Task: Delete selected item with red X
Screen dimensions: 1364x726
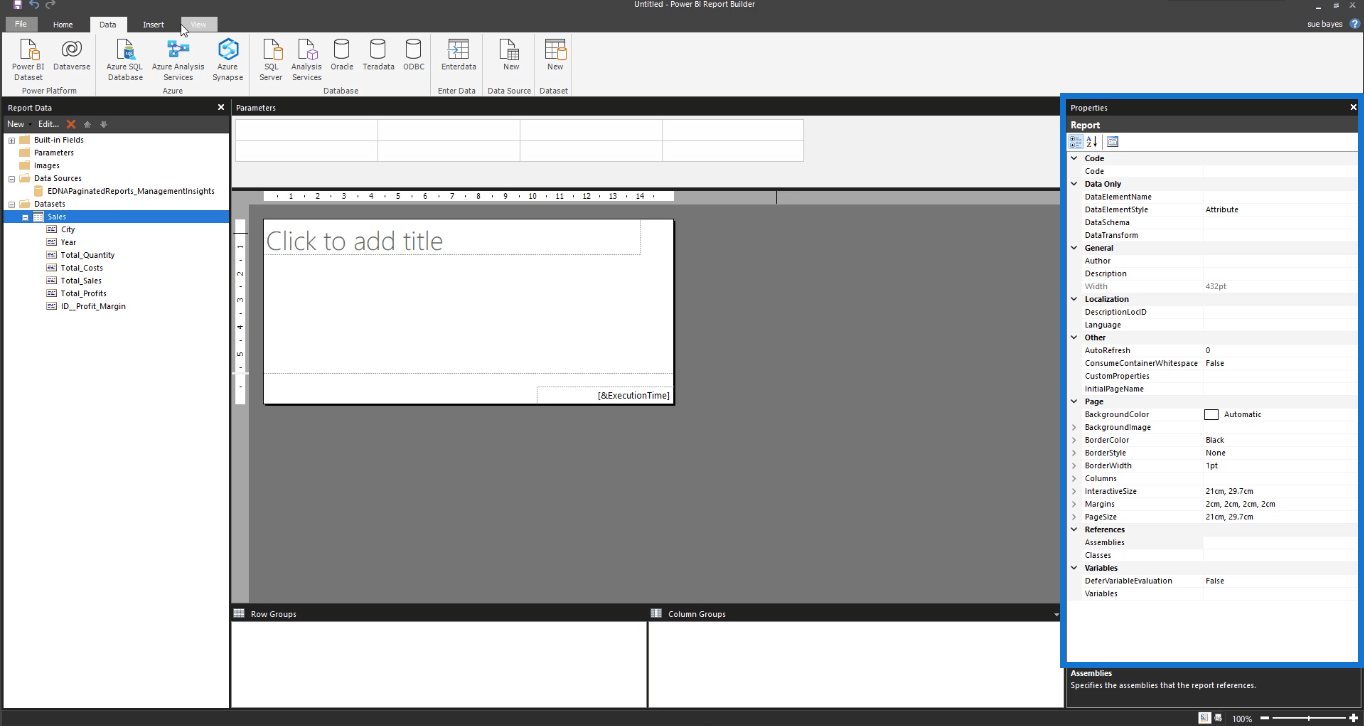Action: point(71,124)
